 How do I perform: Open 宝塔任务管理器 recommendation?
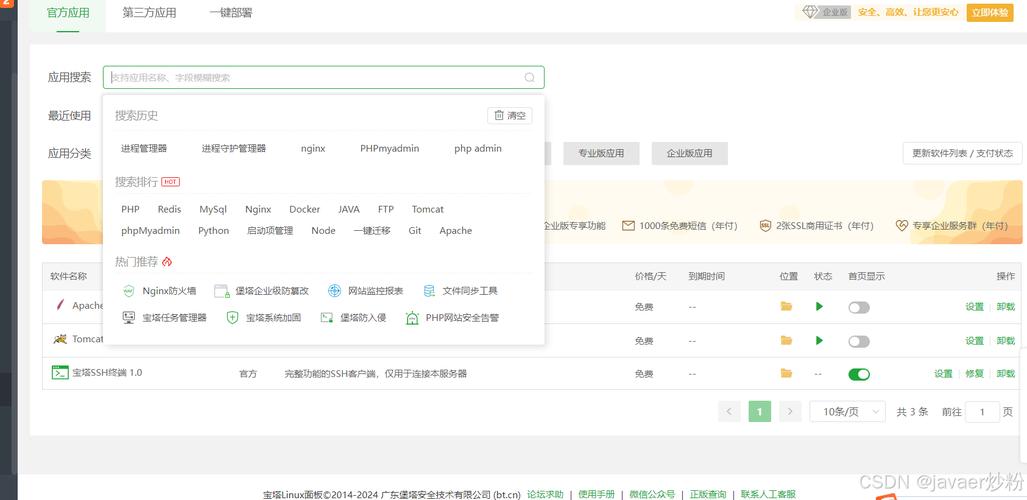[164, 317]
